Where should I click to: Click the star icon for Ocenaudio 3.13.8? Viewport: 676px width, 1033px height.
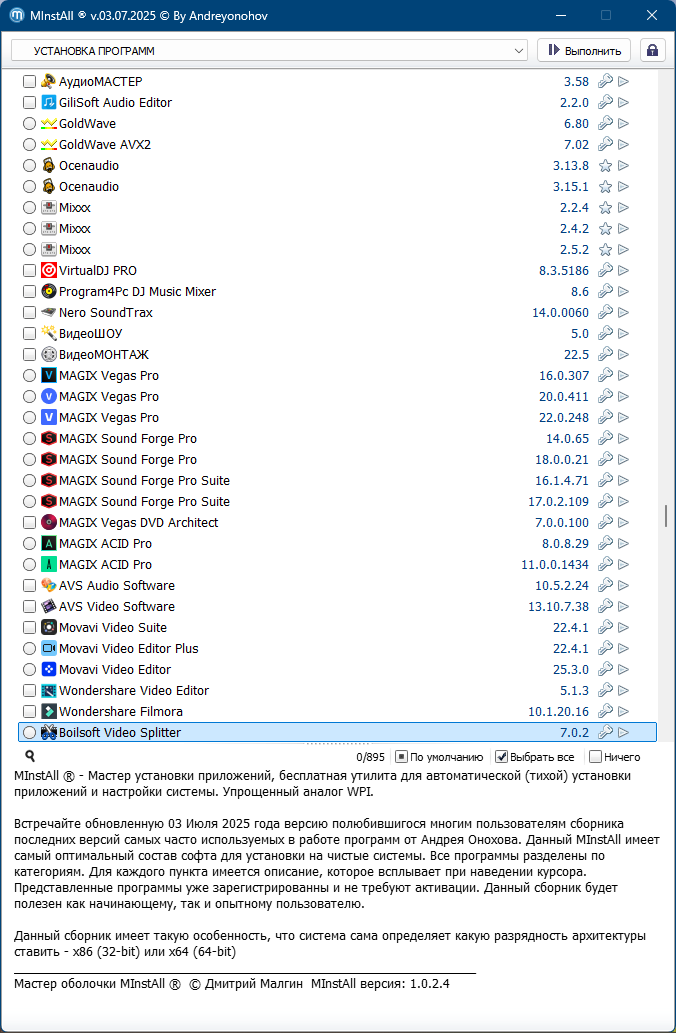(605, 166)
